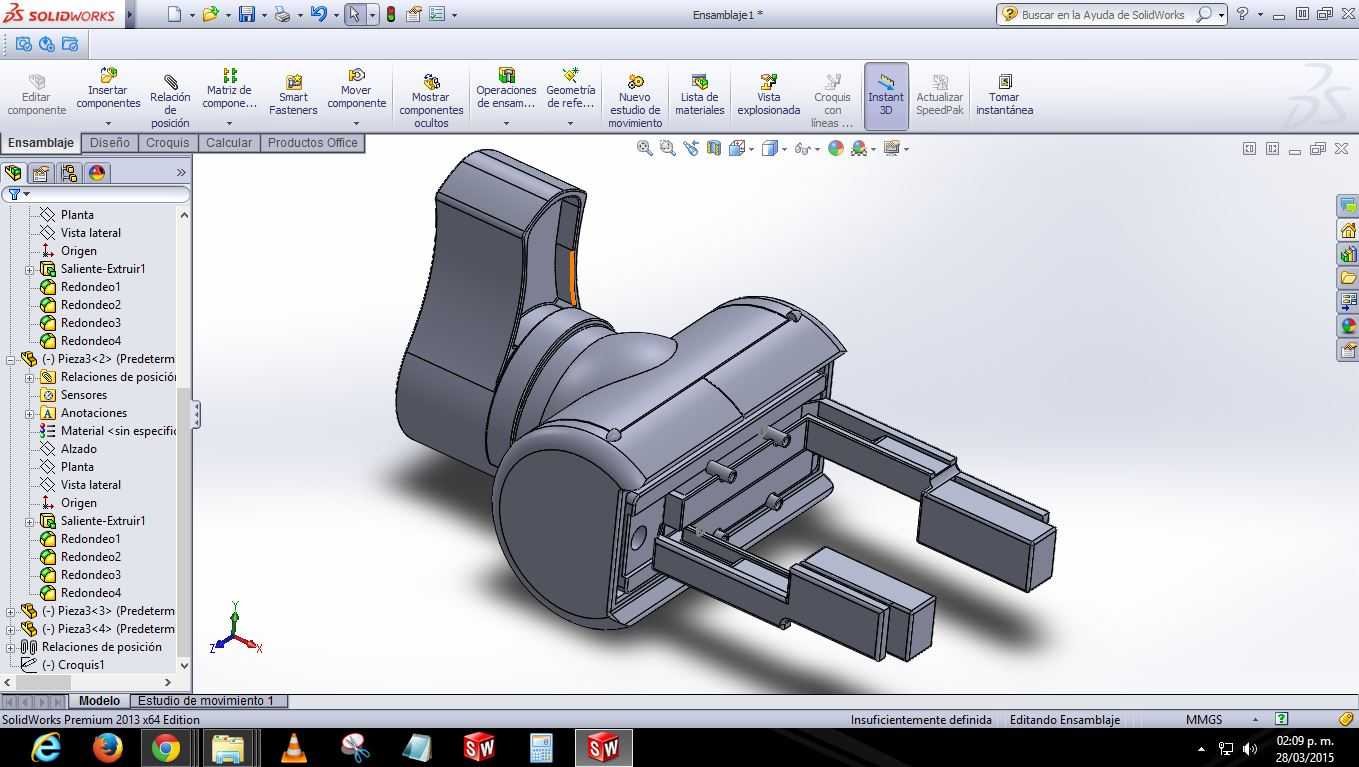Click Vista explosionada tool
The height and width of the screenshot is (767, 1359).
point(768,93)
